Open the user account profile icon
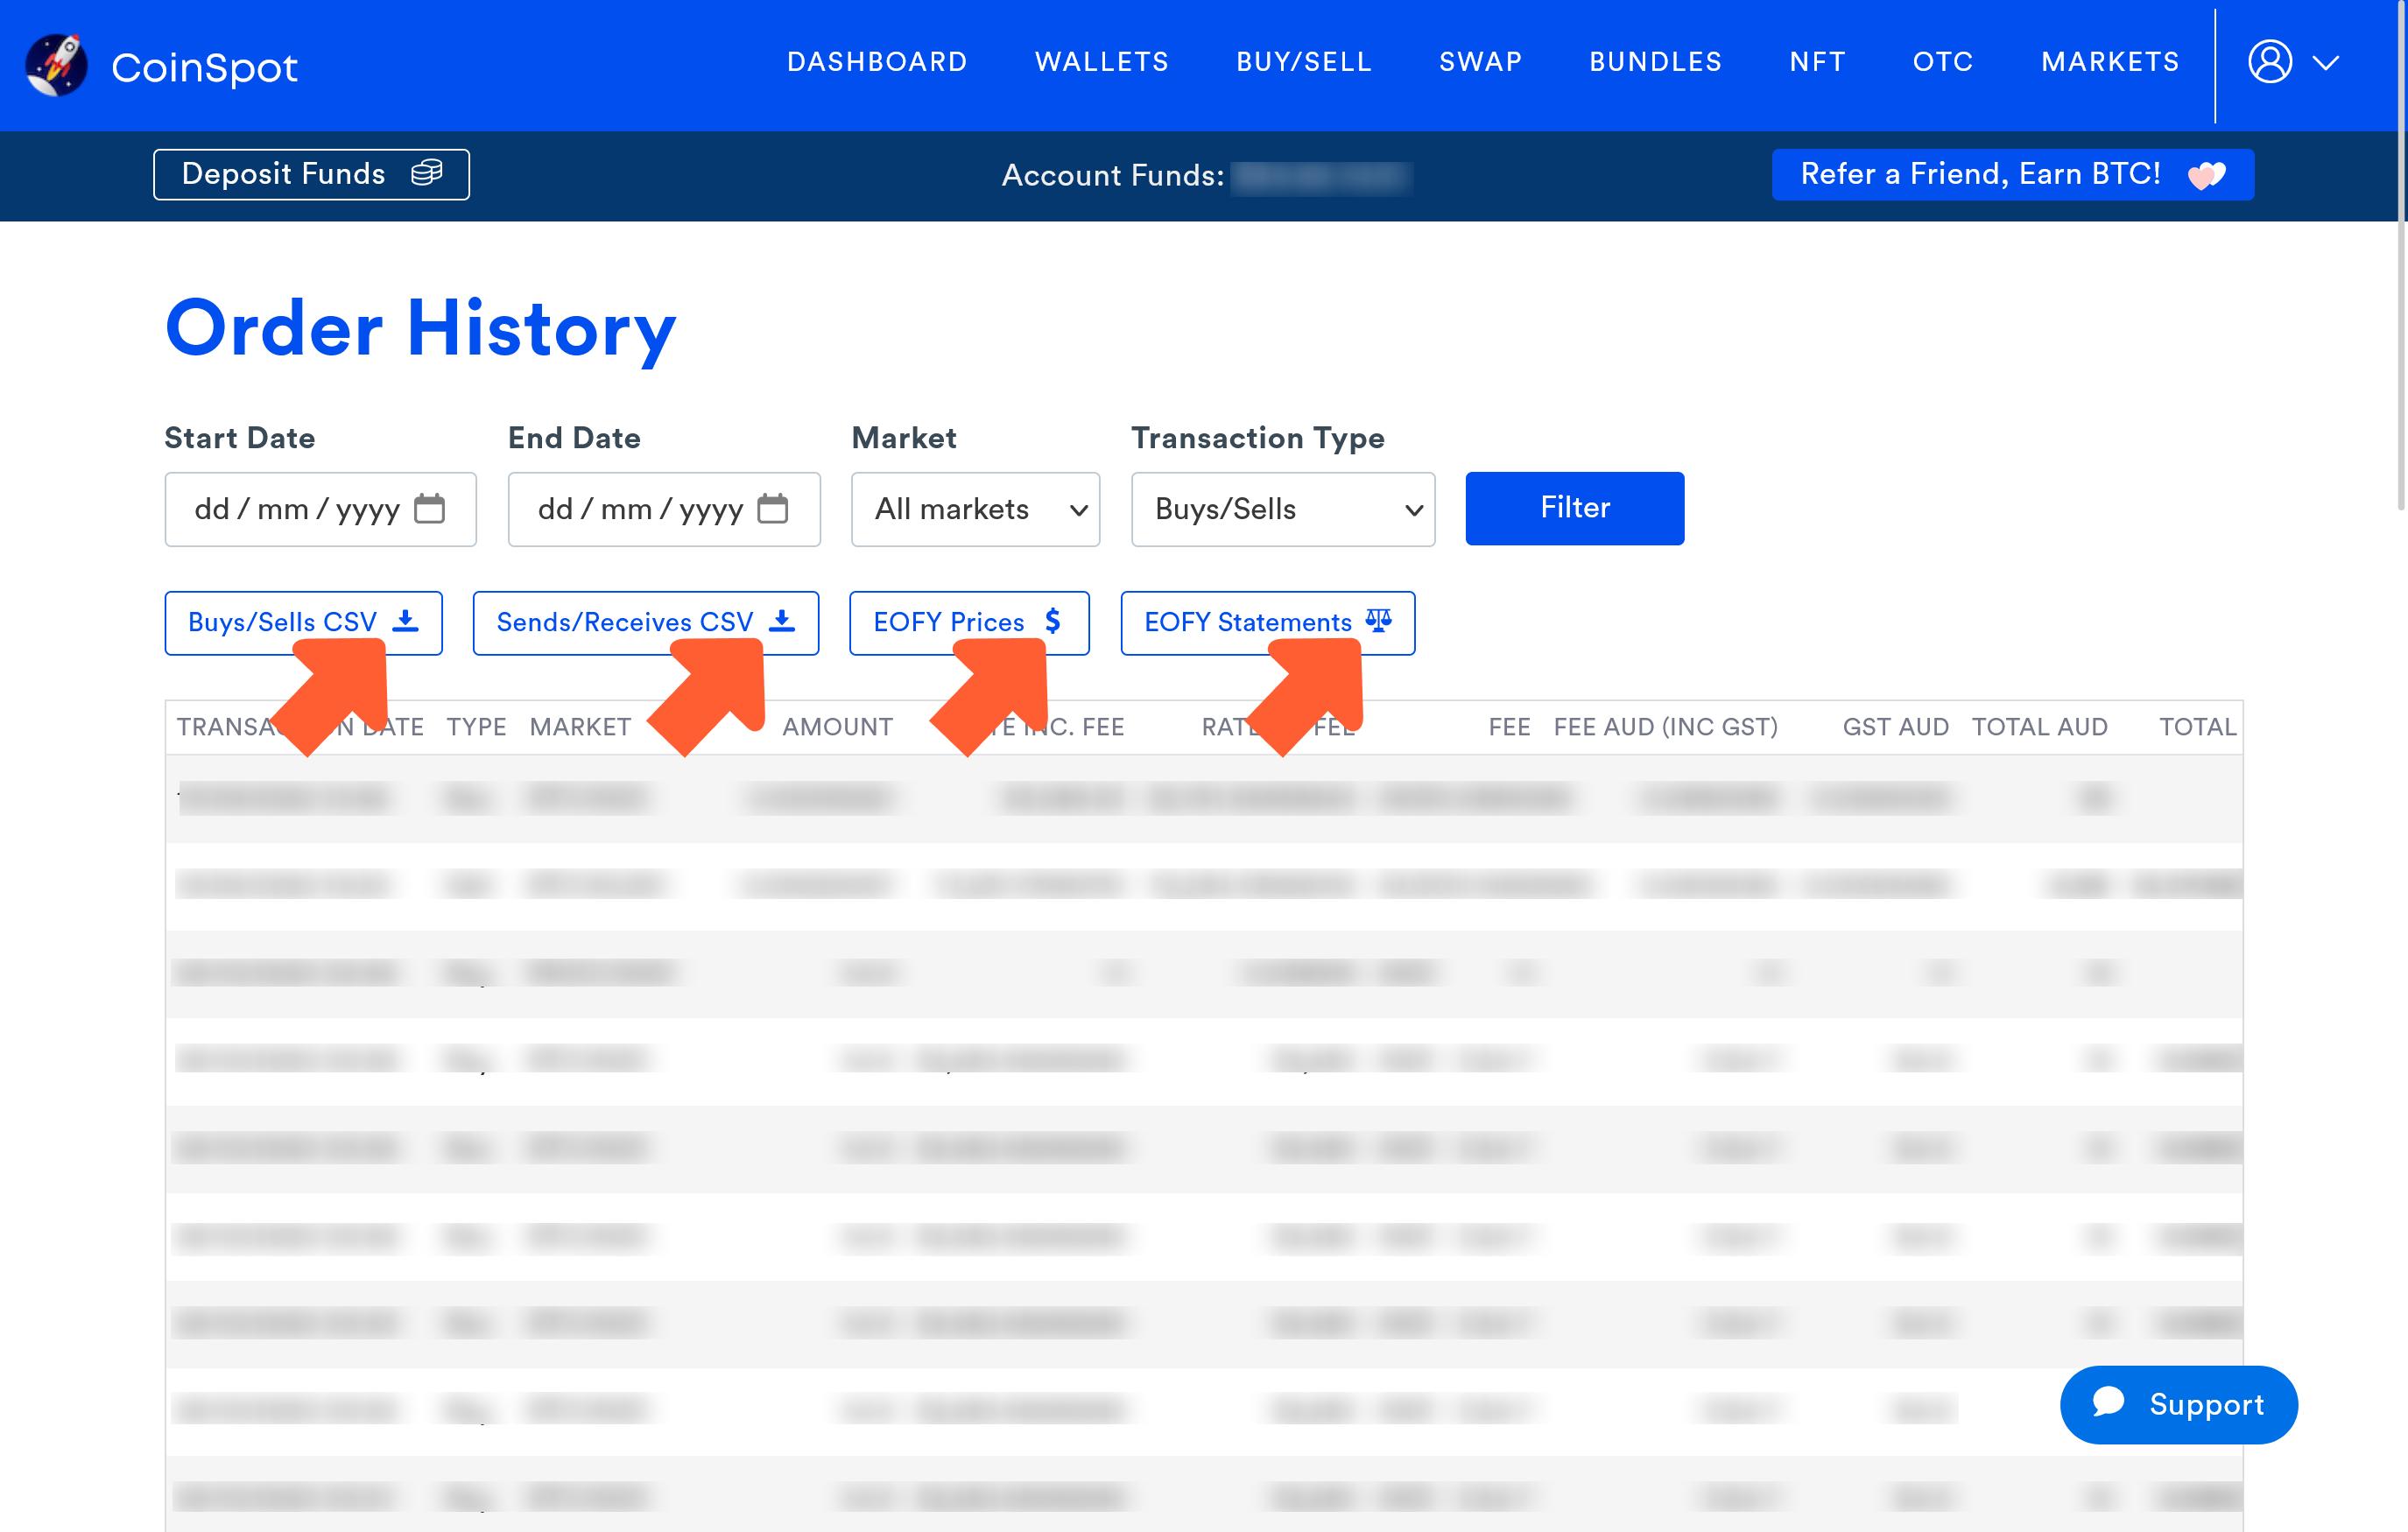Image resolution: width=2408 pixels, height=1532 pixels. 2271,62
